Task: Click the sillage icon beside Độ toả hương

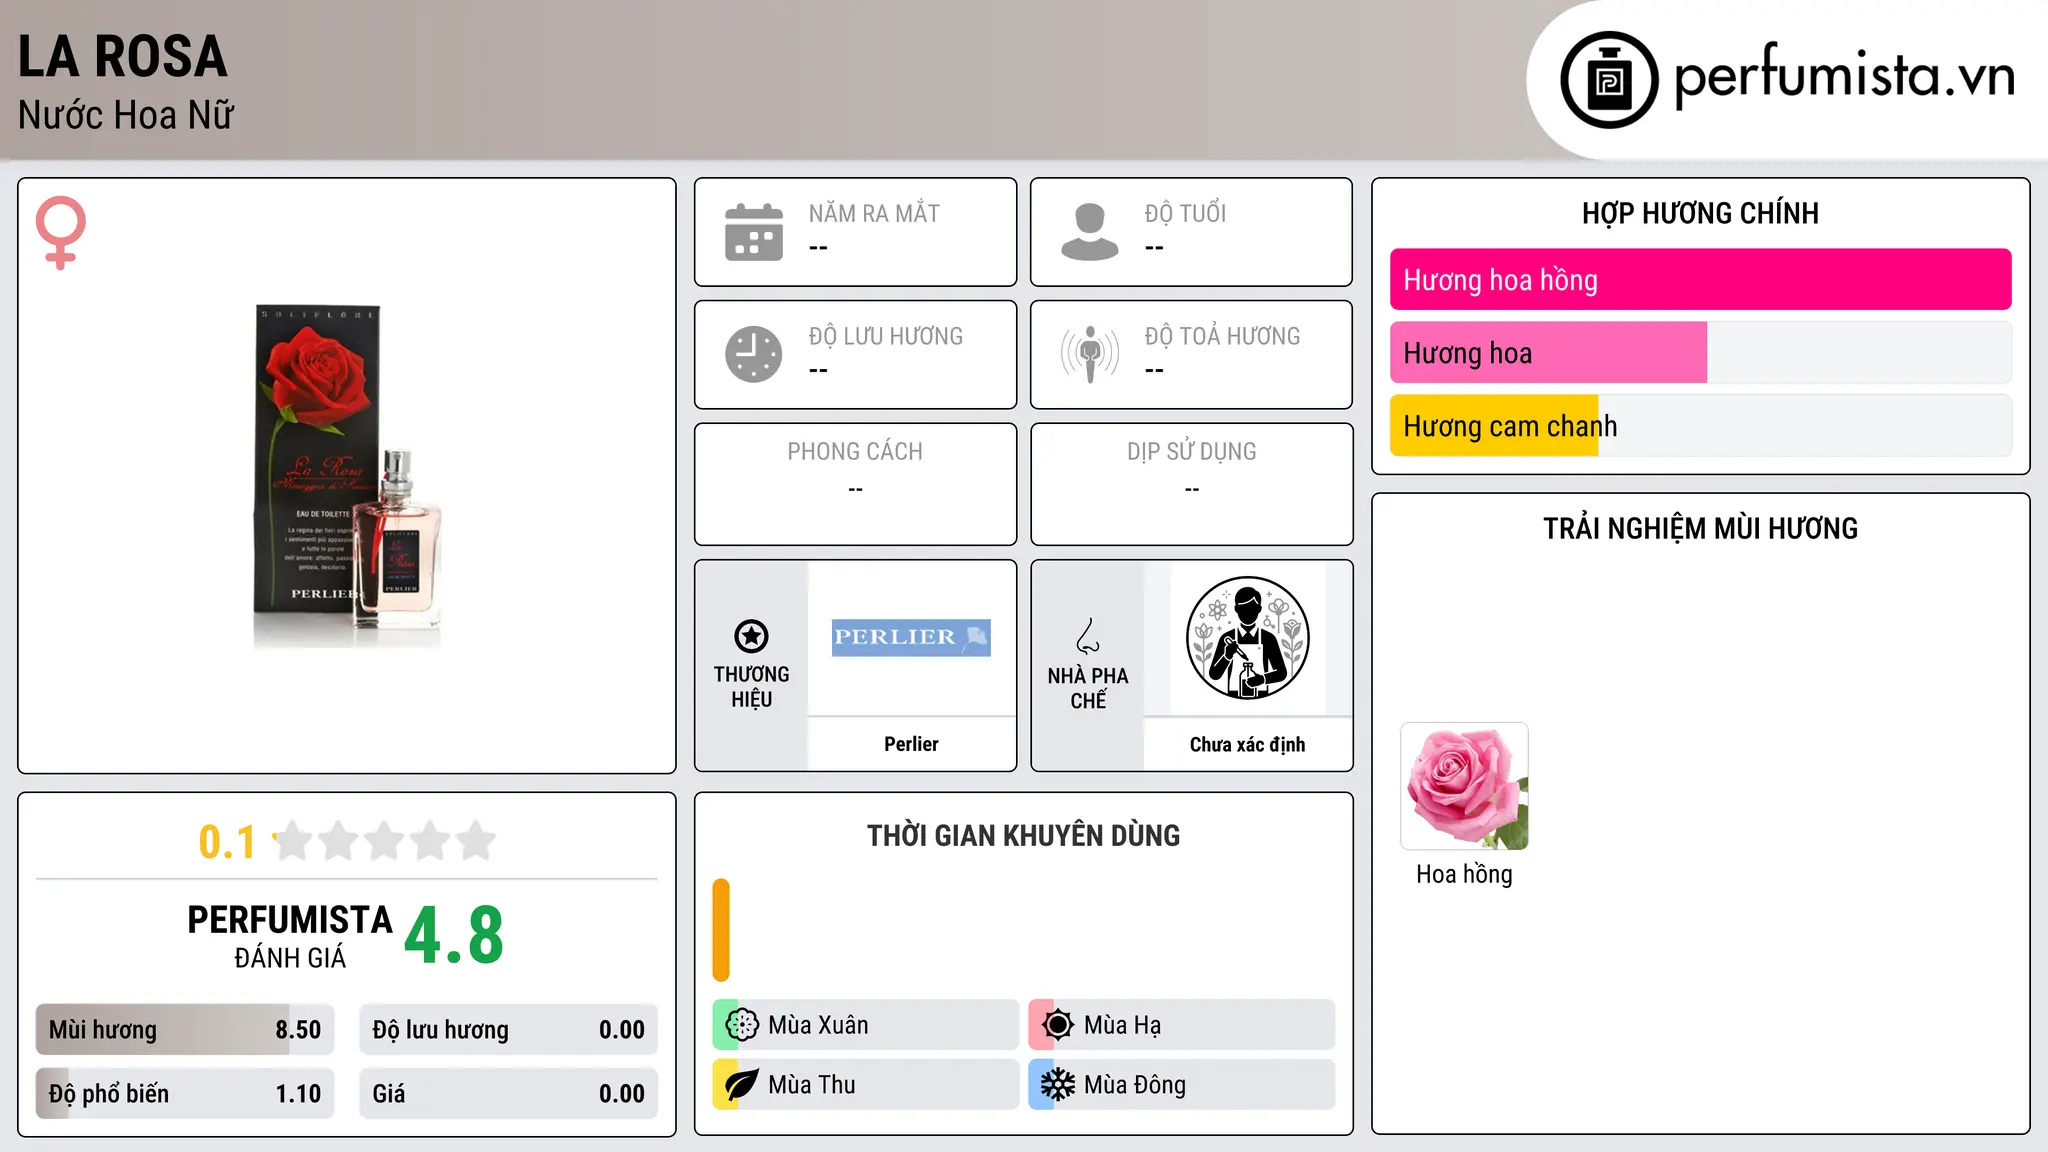Action: coord(1090,354)
